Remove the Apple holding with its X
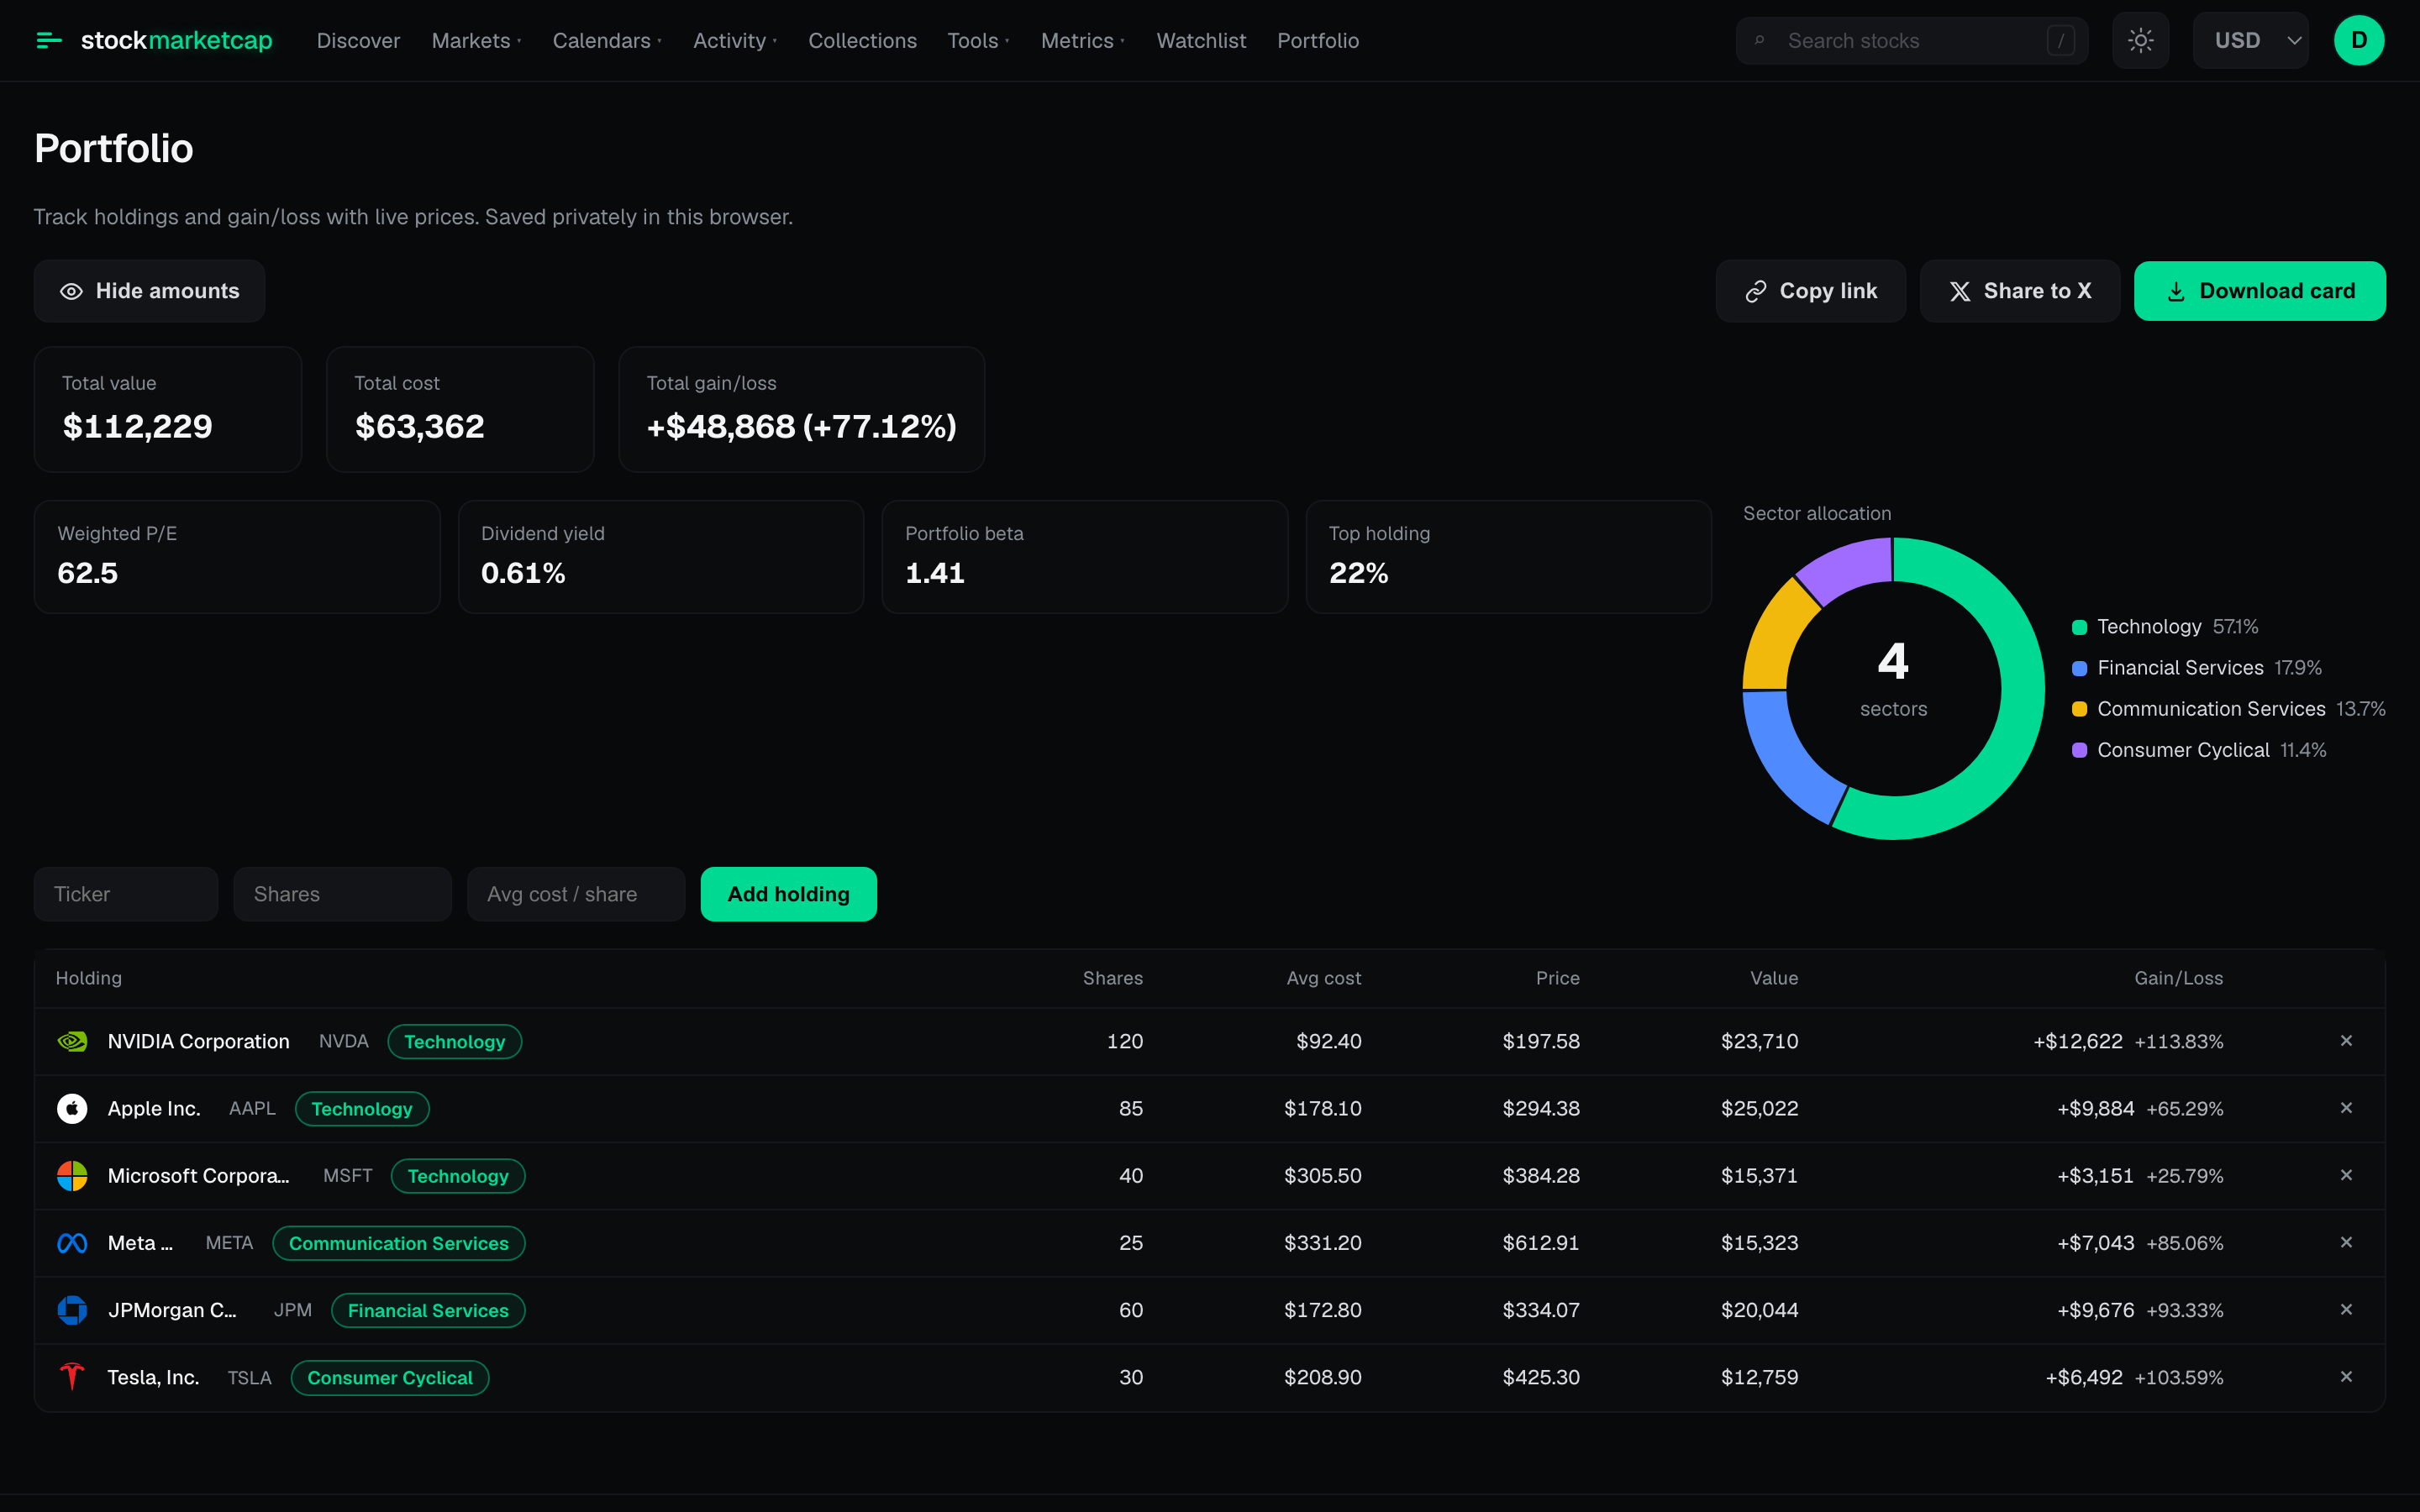 2346,1108
